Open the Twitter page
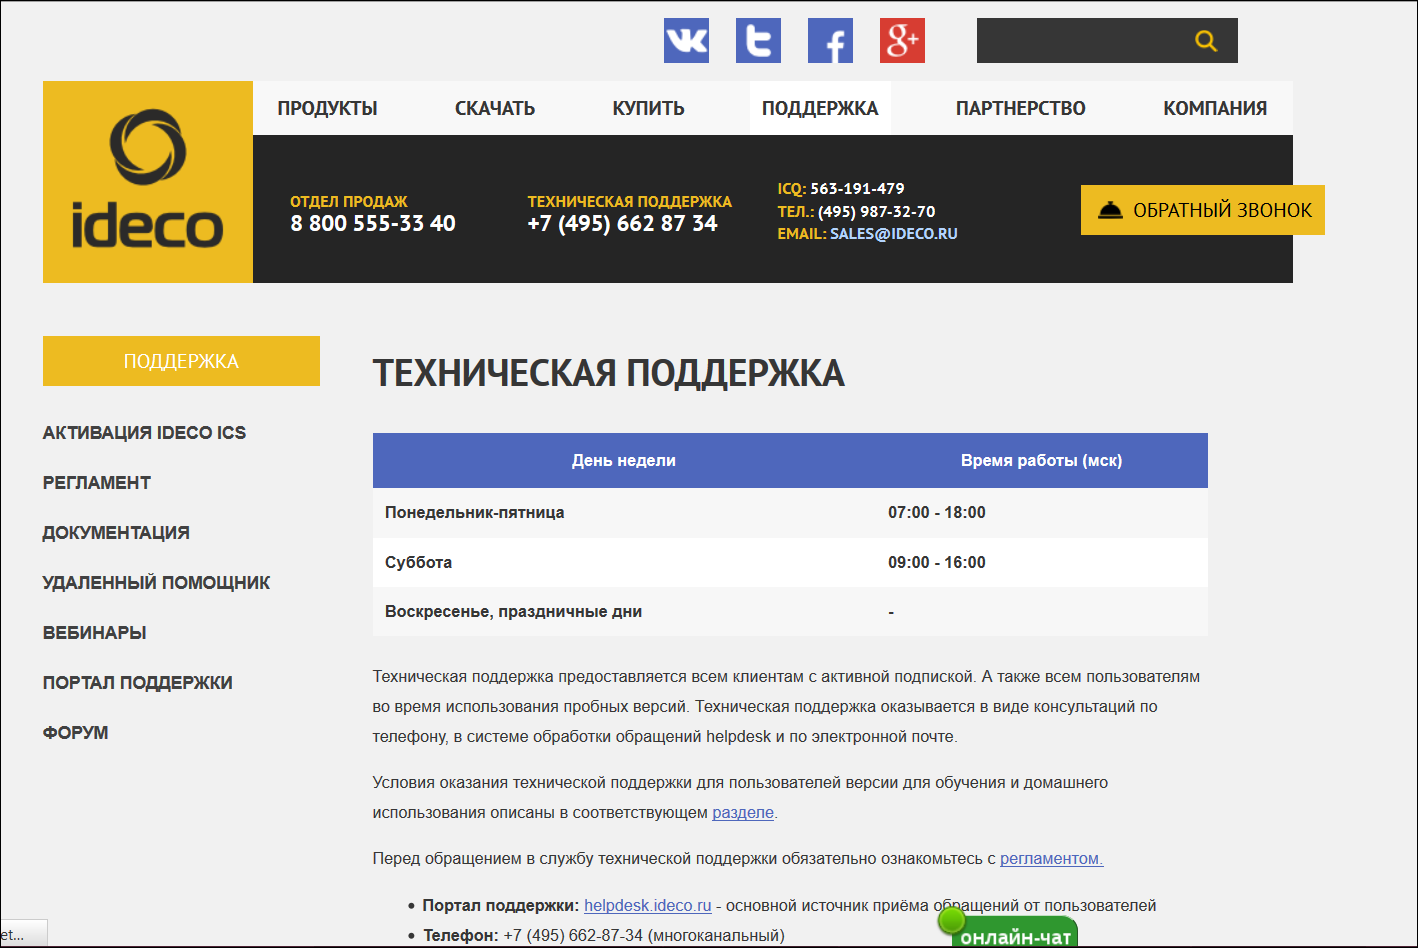 click(x=758, y=40)
